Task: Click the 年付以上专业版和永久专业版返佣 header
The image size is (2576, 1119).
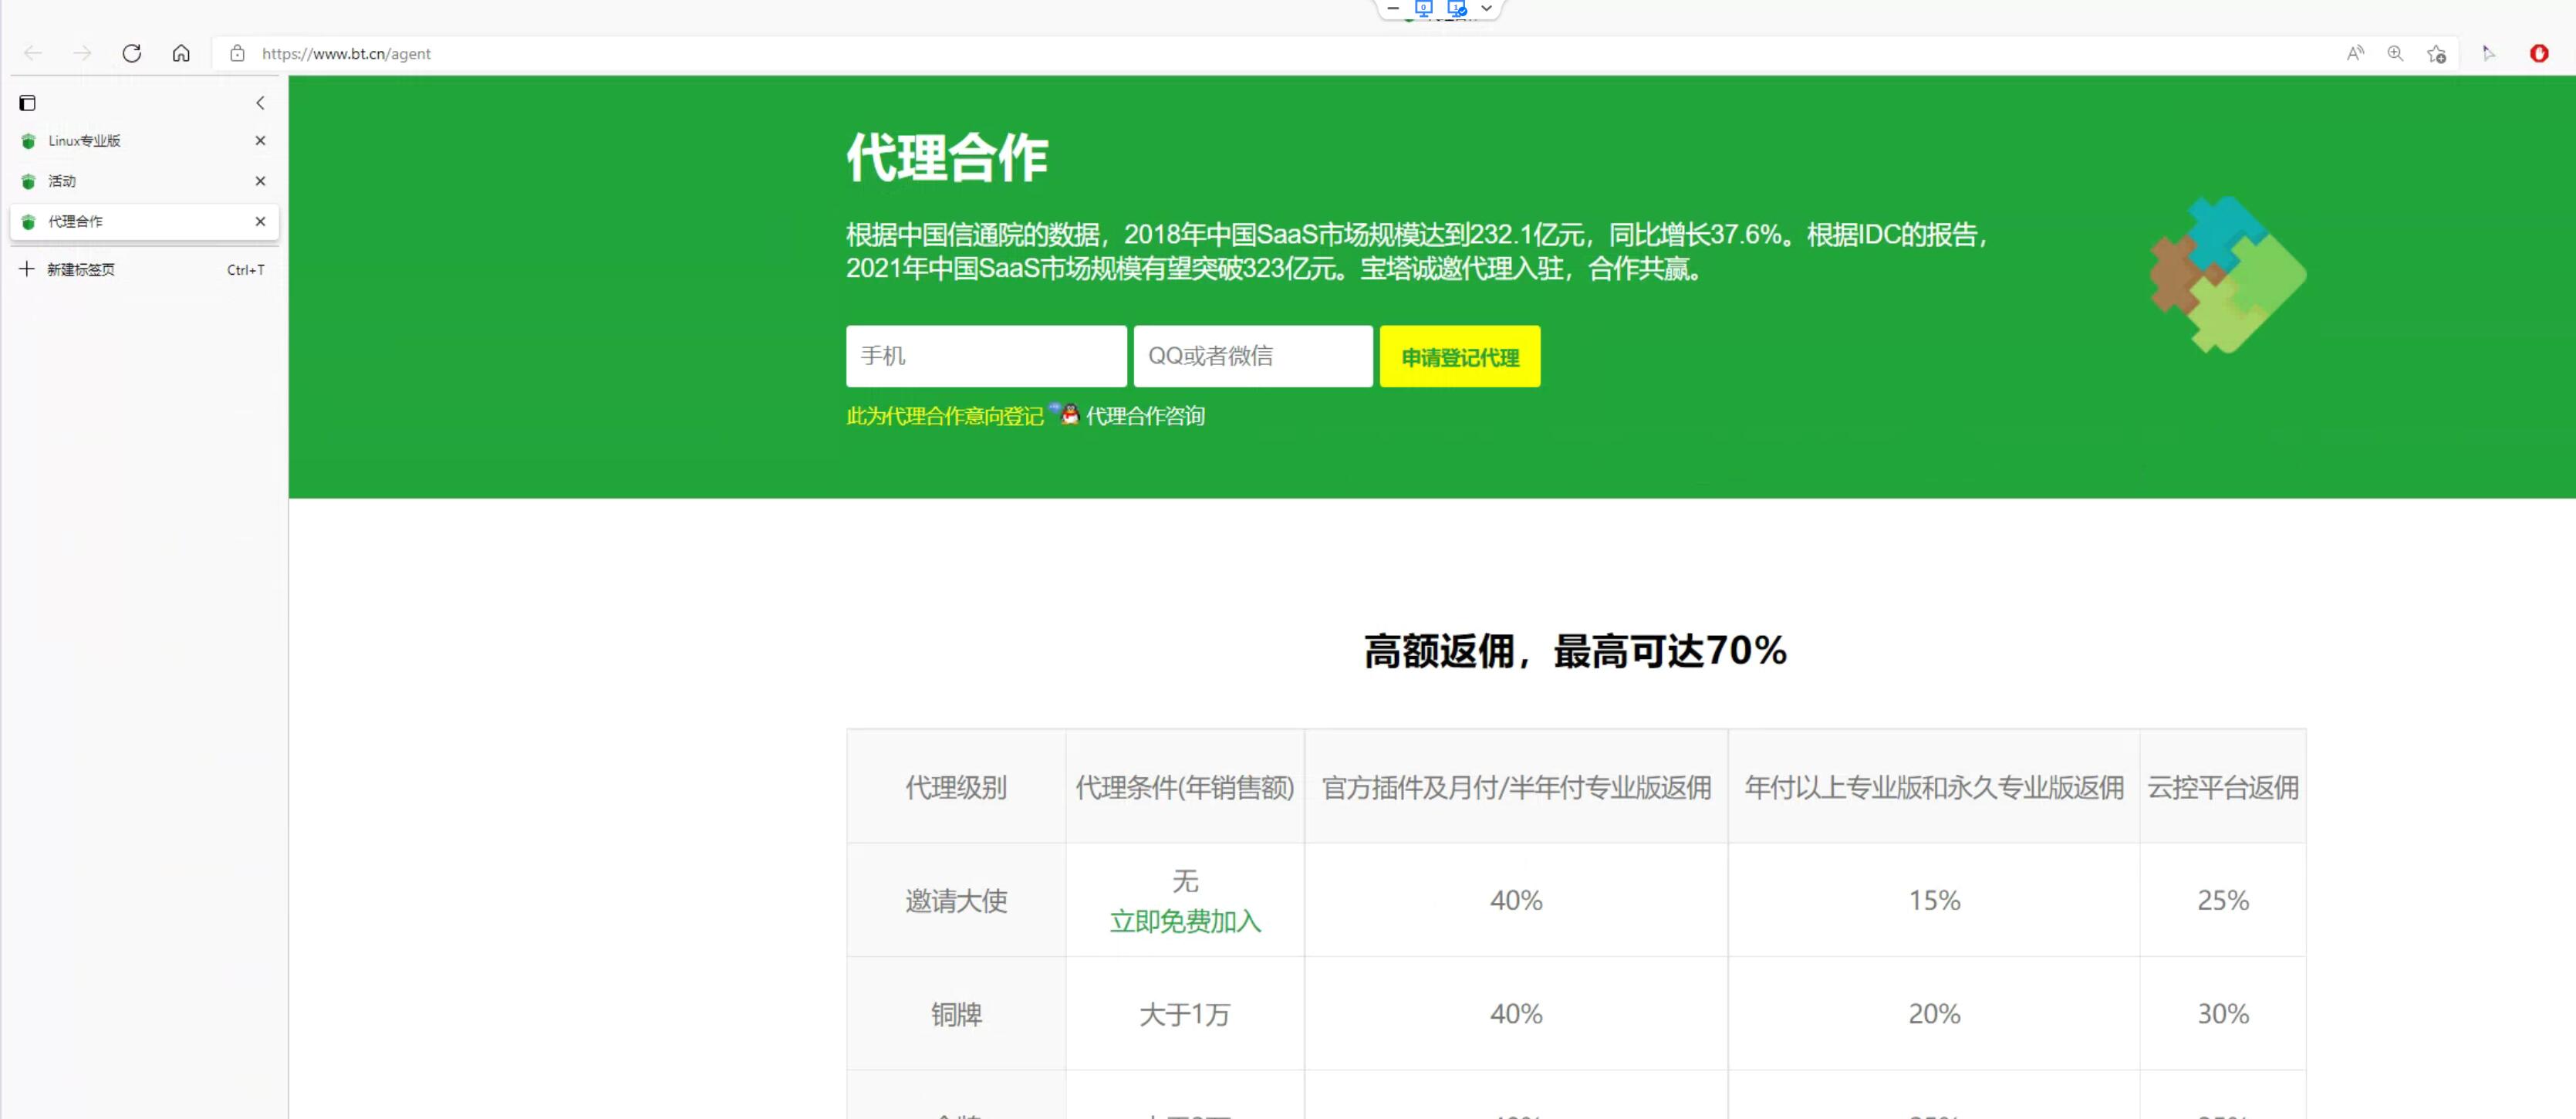Action: (1934, 787)
